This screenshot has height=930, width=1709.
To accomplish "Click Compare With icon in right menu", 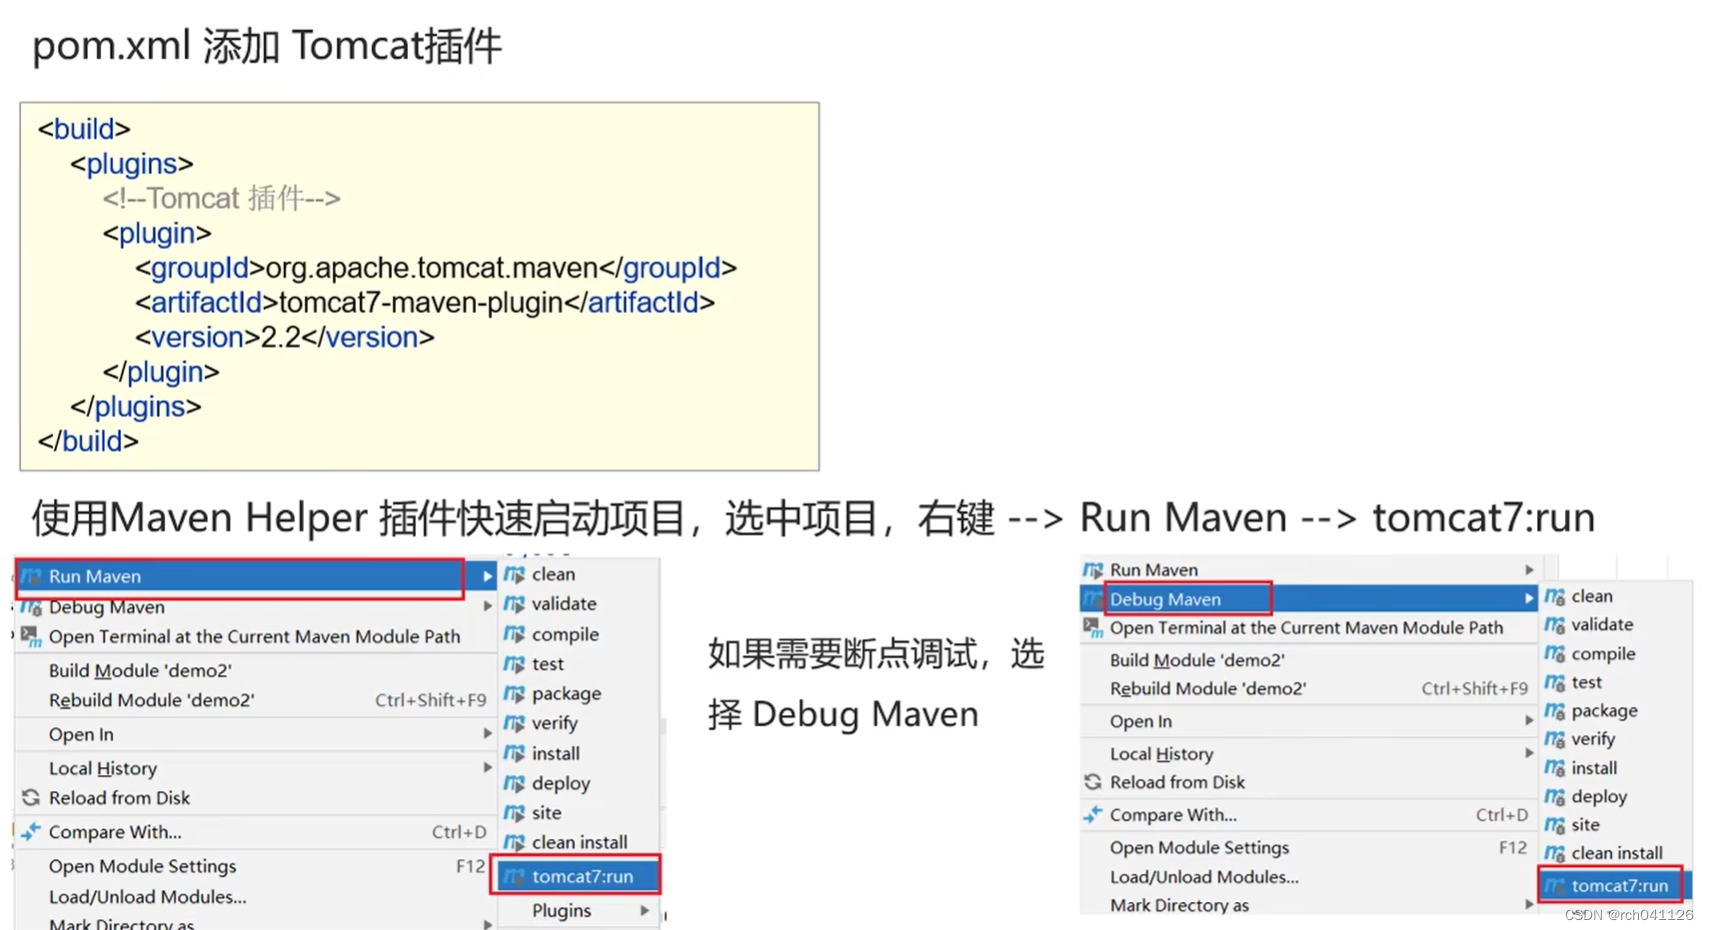I will (x=1092, y=815).
